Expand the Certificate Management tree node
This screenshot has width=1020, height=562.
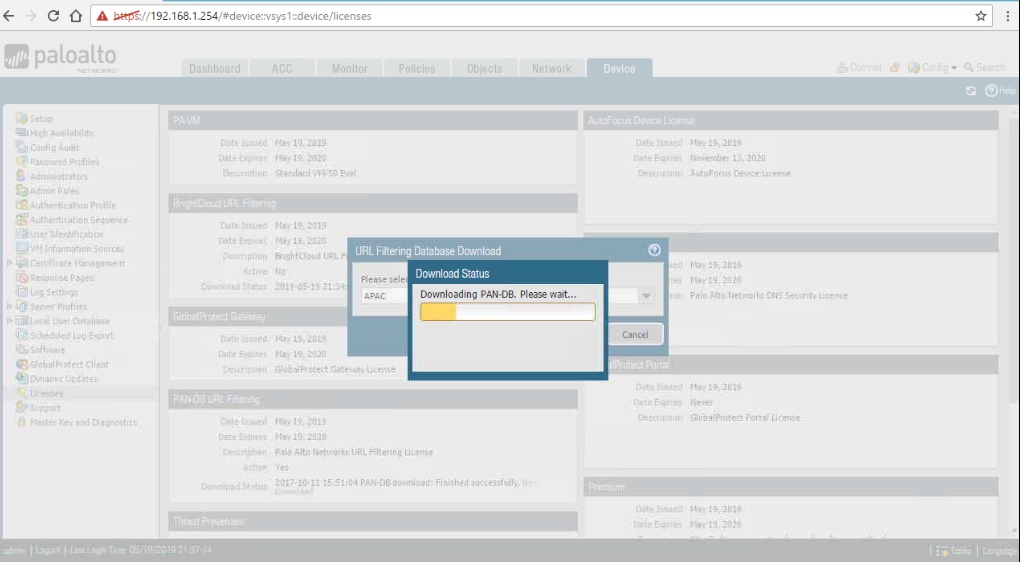9,263
